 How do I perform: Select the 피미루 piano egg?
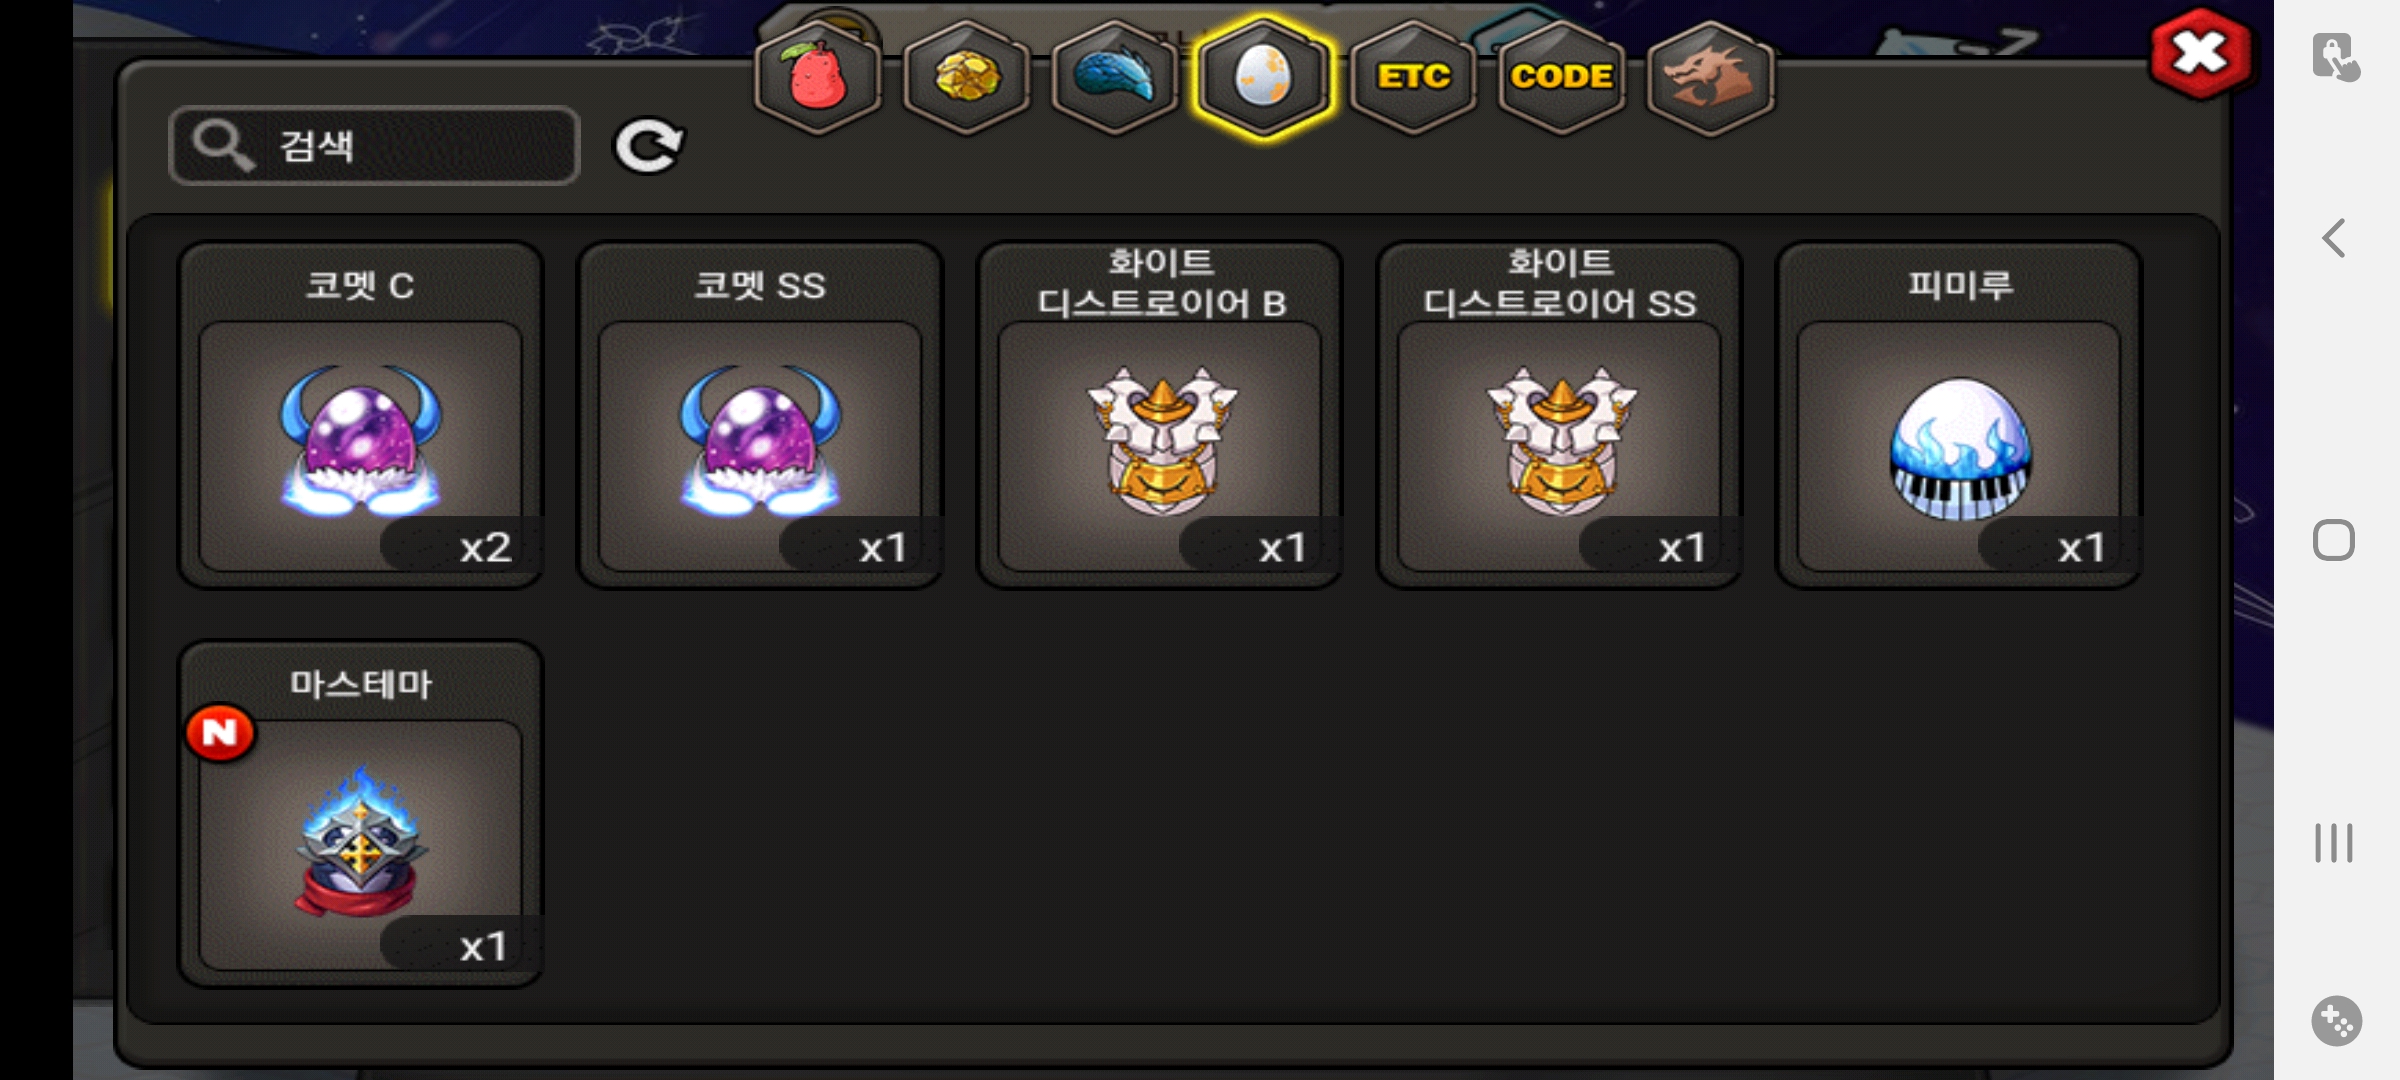1959,415
